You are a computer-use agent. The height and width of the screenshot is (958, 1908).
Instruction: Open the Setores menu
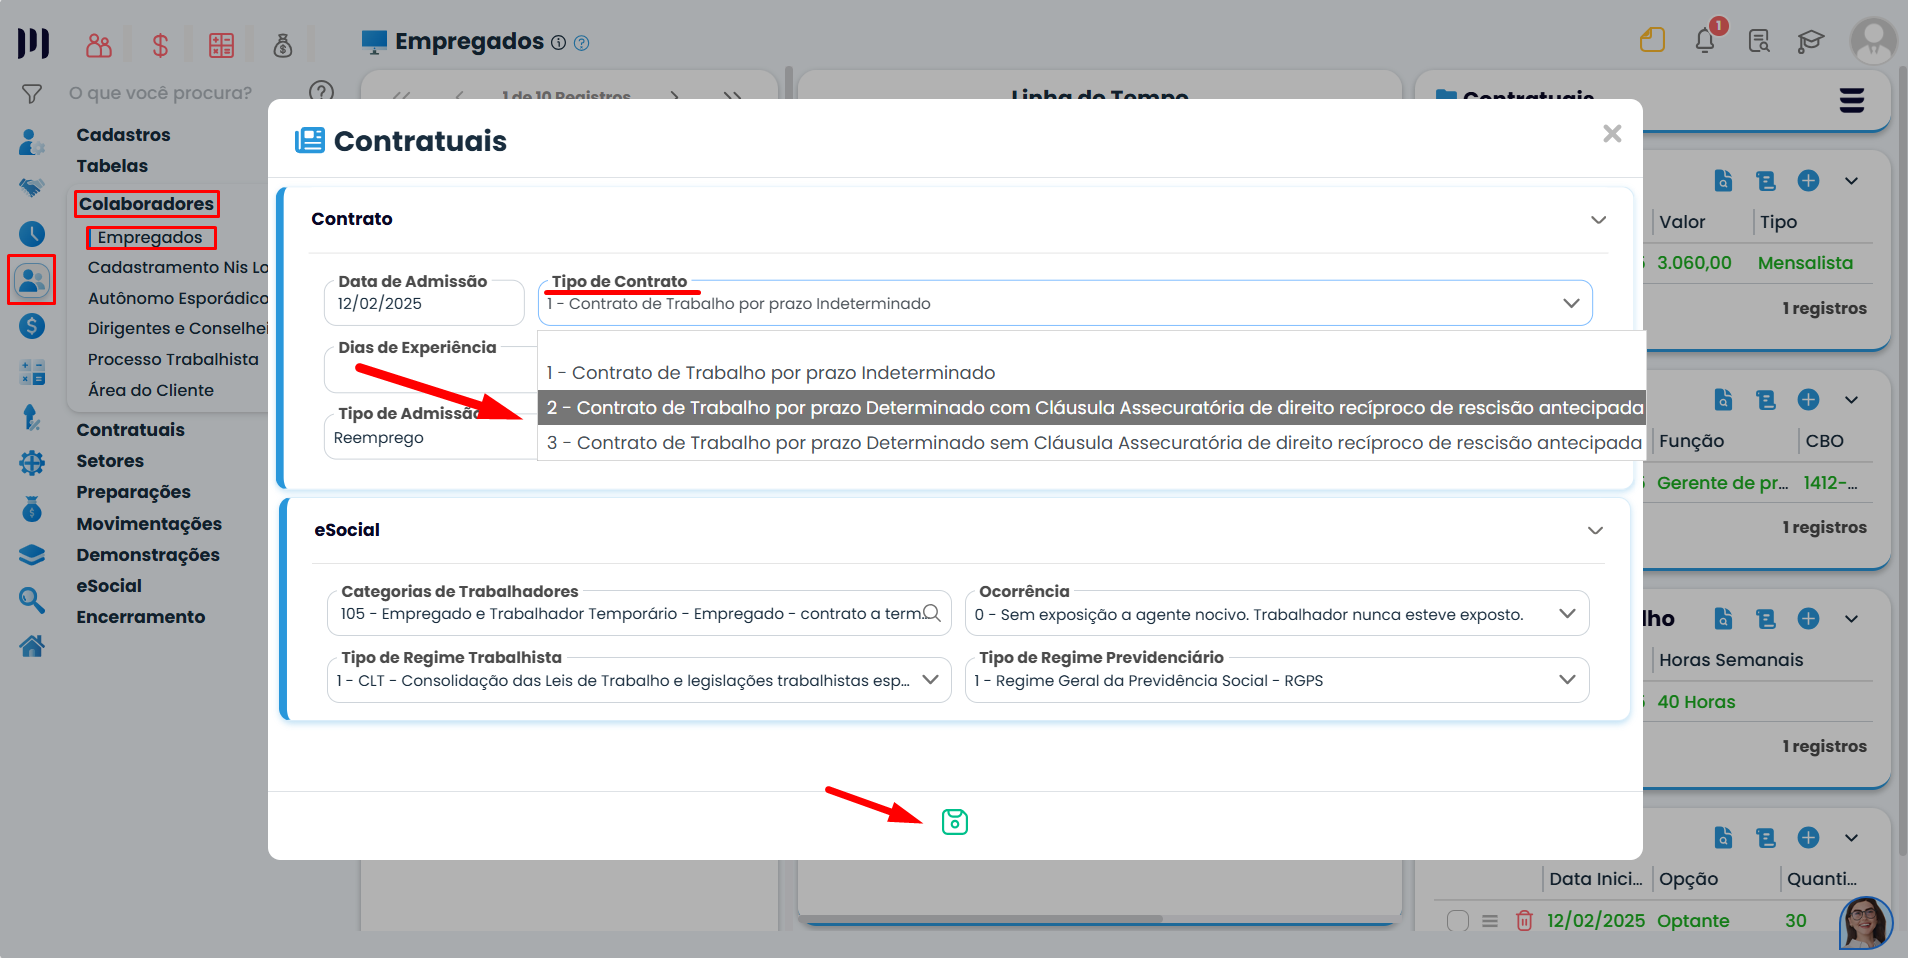(x=110, y=461)
